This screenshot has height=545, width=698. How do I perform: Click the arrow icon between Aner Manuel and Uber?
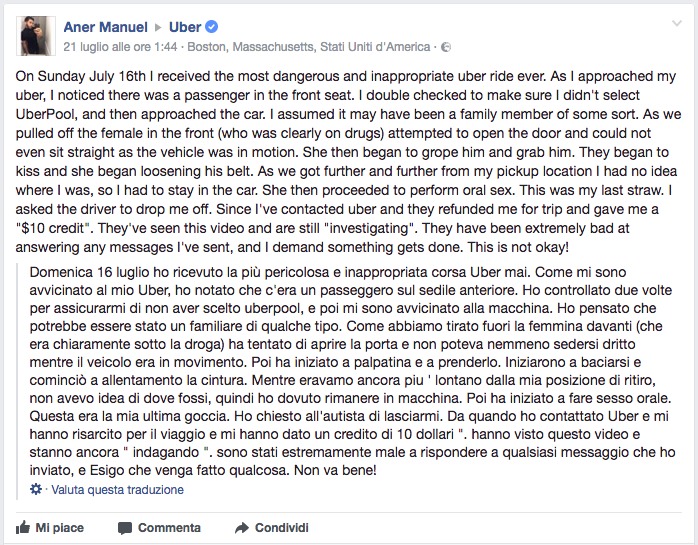pyautogui.click(x=158, y=28)
